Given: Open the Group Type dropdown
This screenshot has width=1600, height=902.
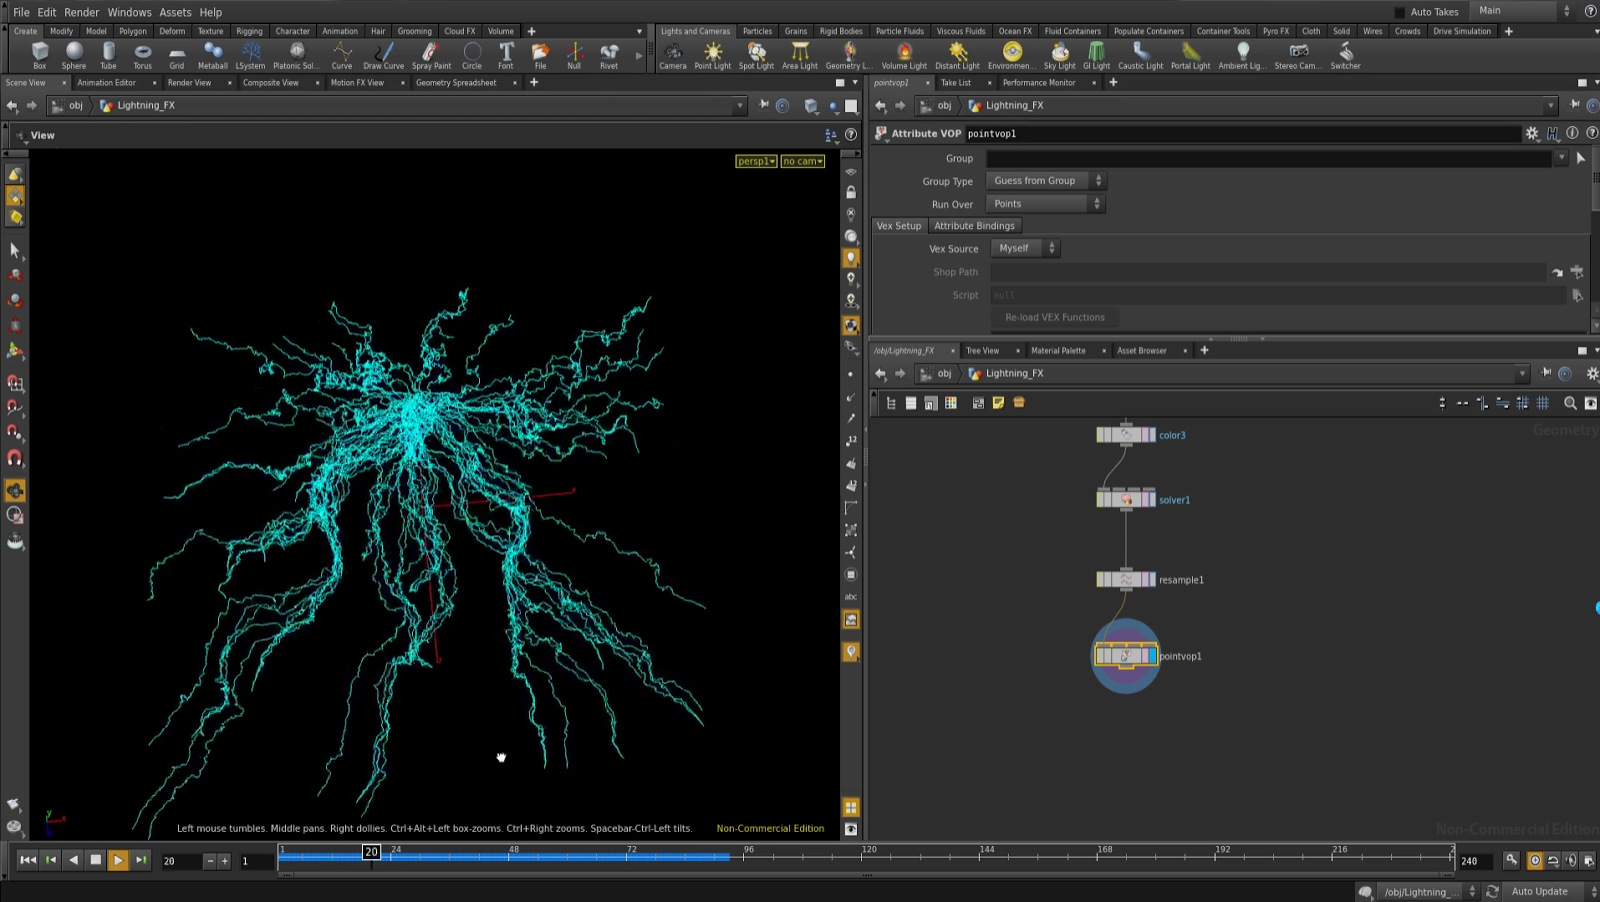Looking at the screenshot, I should coord(1045,181).
